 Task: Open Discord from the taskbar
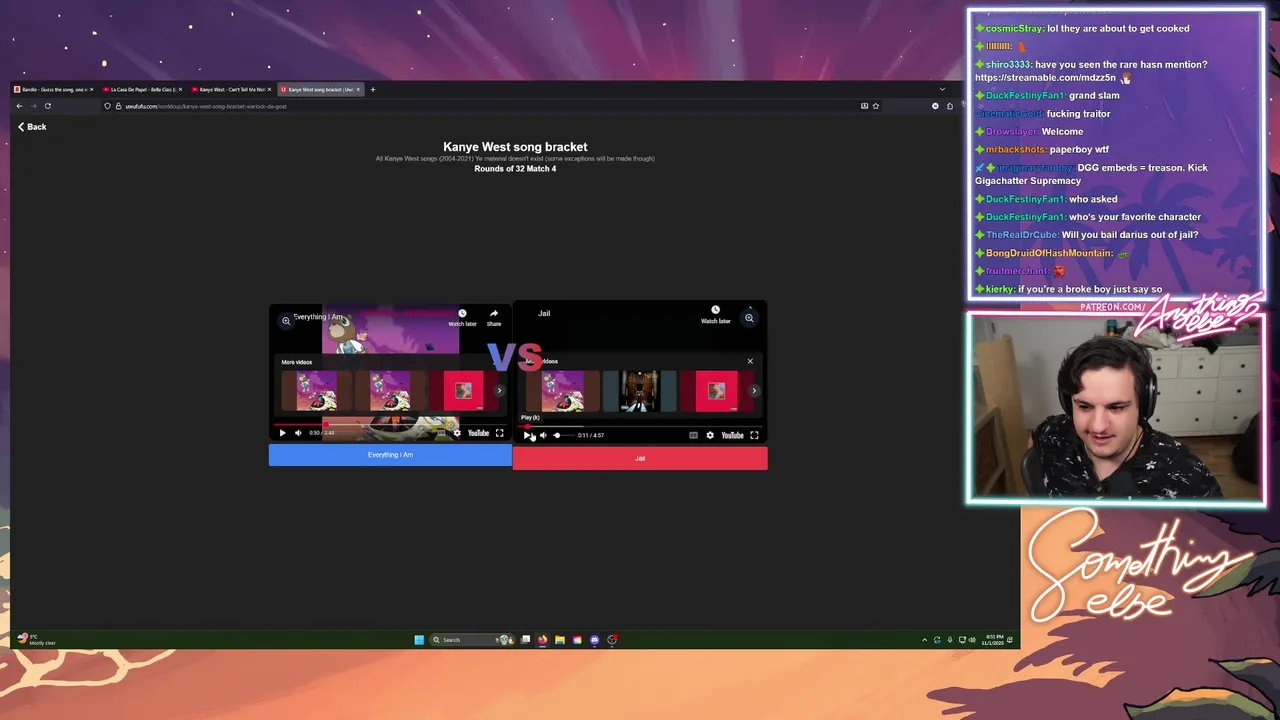coord(595,640)
